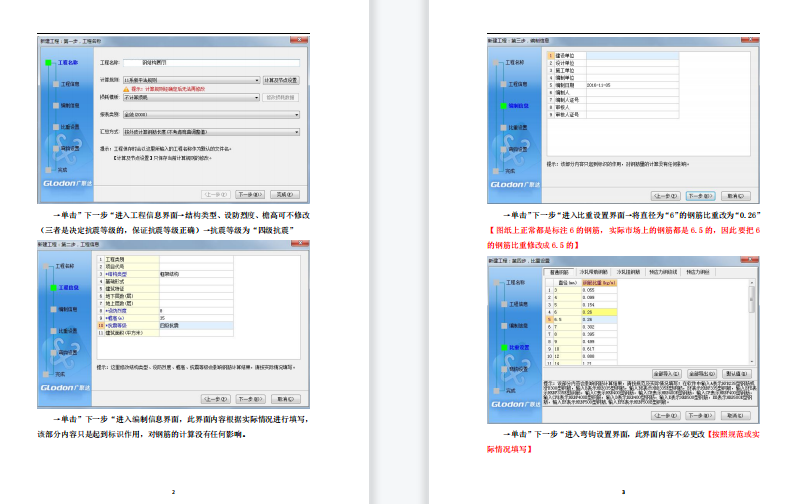
Task: Select compilation info step in step-one sidebar
Action: coord(70,105)
